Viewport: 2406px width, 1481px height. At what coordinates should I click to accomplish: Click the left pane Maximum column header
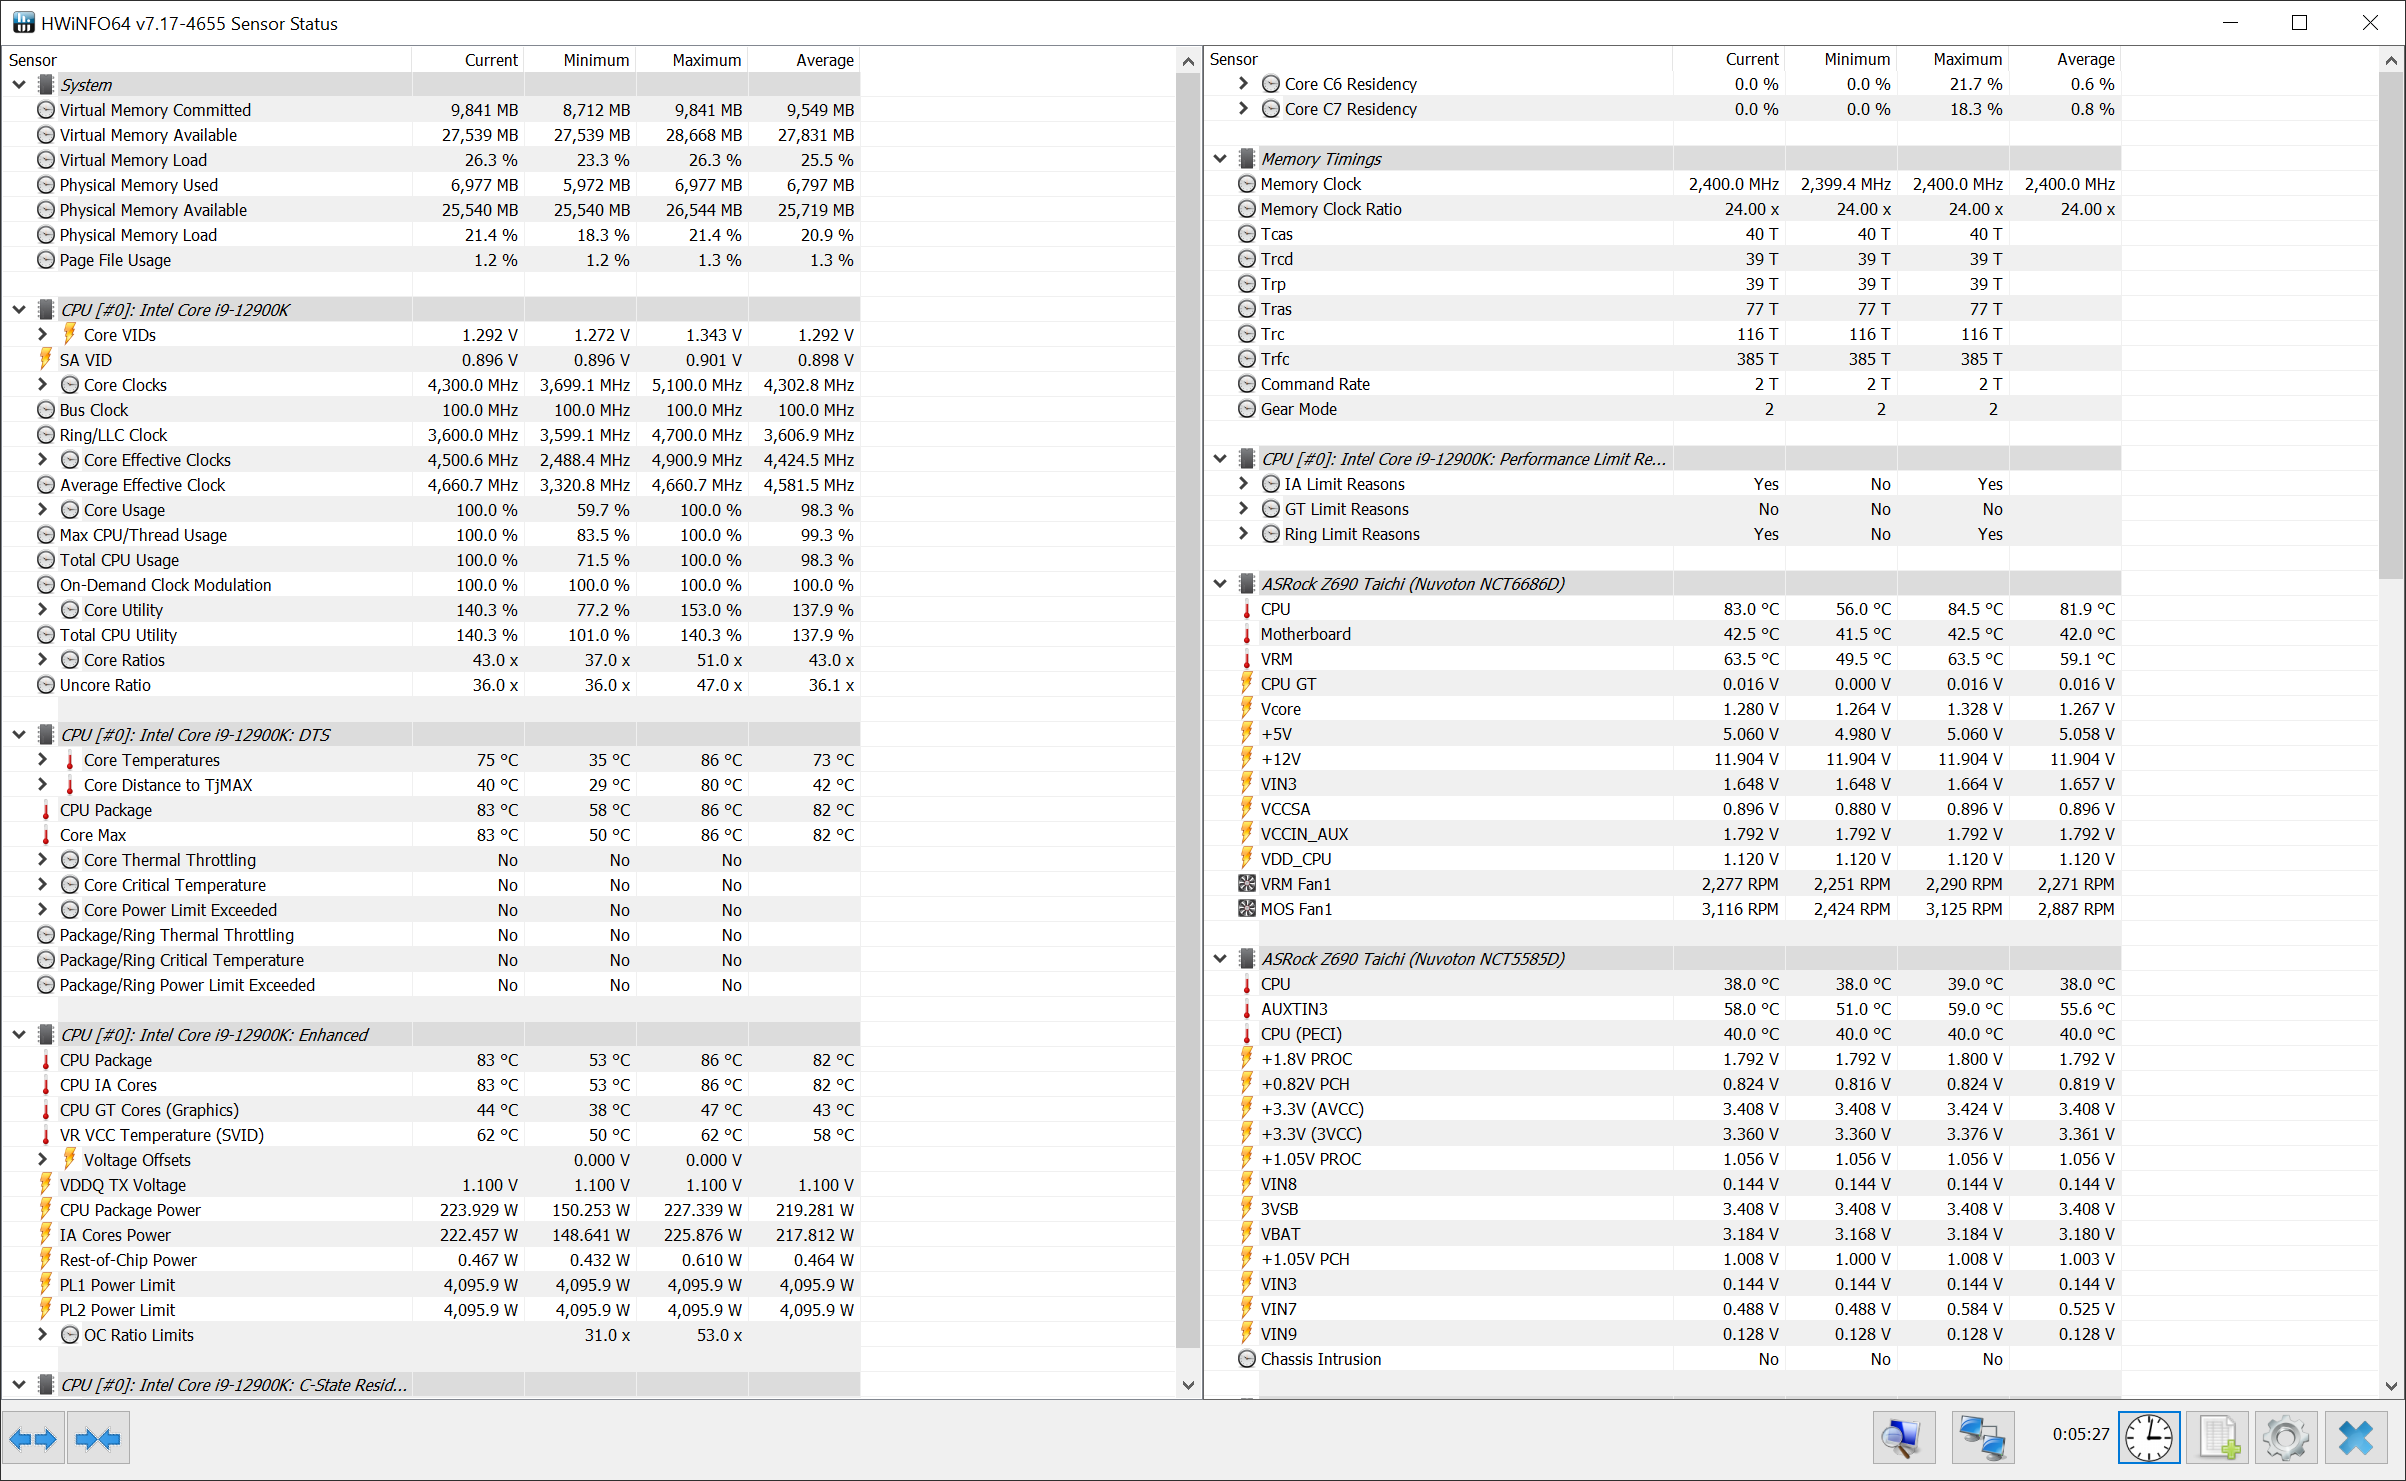point(692,60)
